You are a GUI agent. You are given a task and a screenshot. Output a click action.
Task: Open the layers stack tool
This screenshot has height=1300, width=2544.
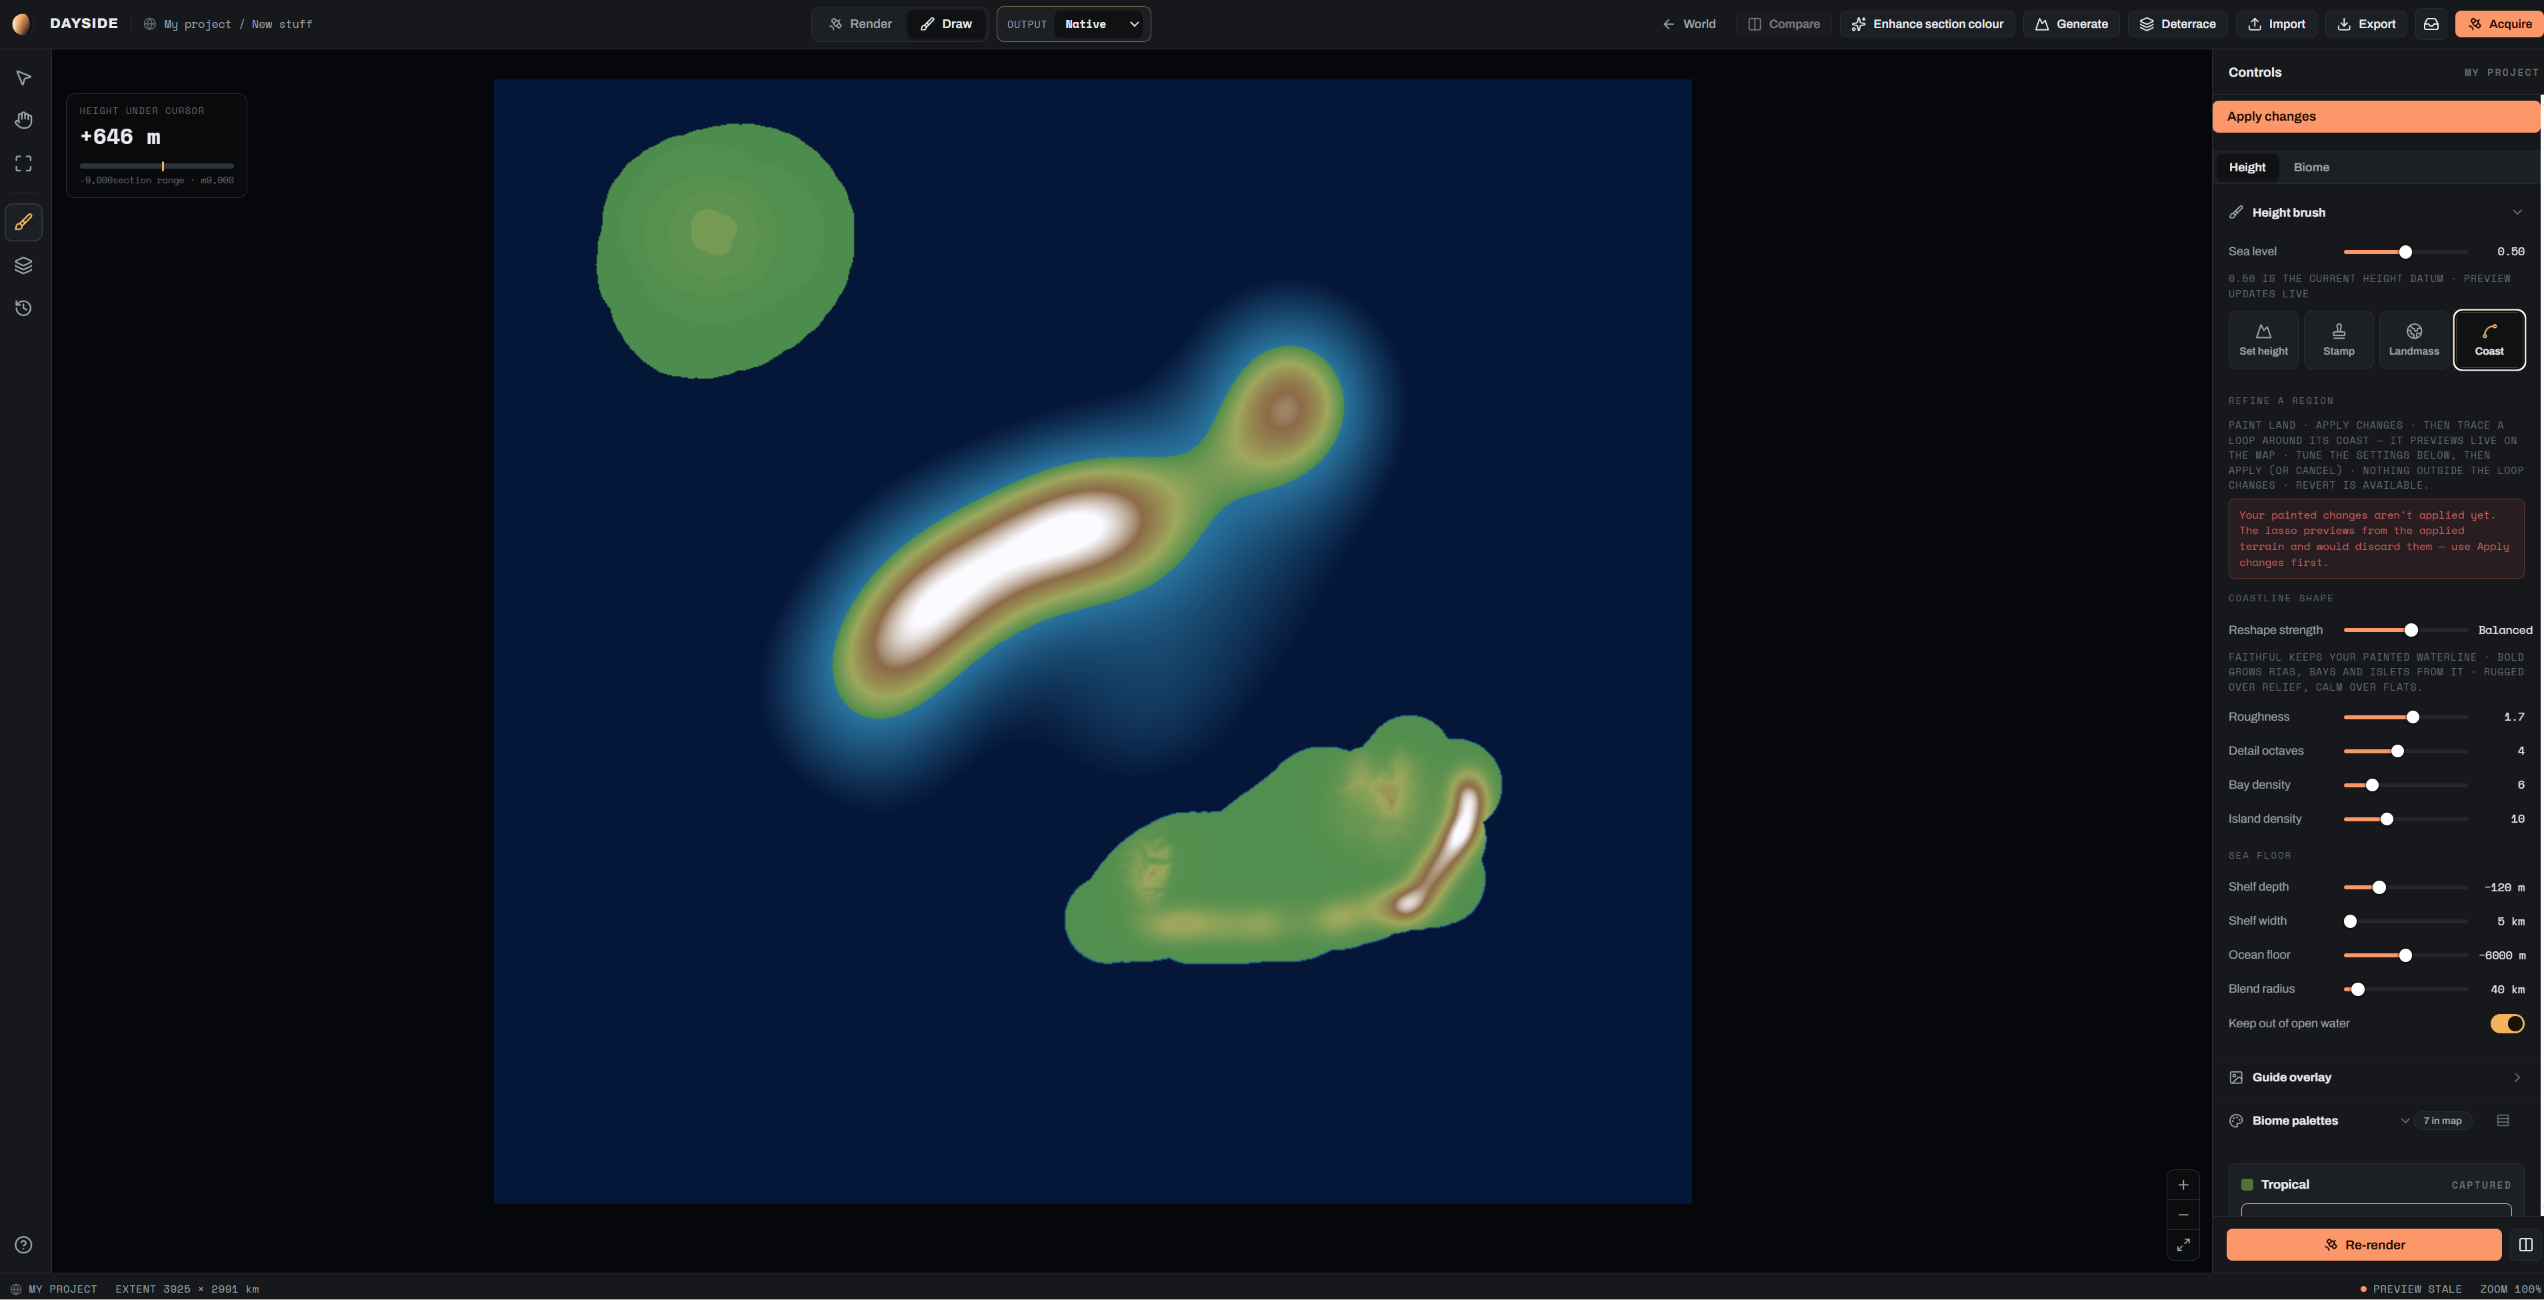point(24,265)
